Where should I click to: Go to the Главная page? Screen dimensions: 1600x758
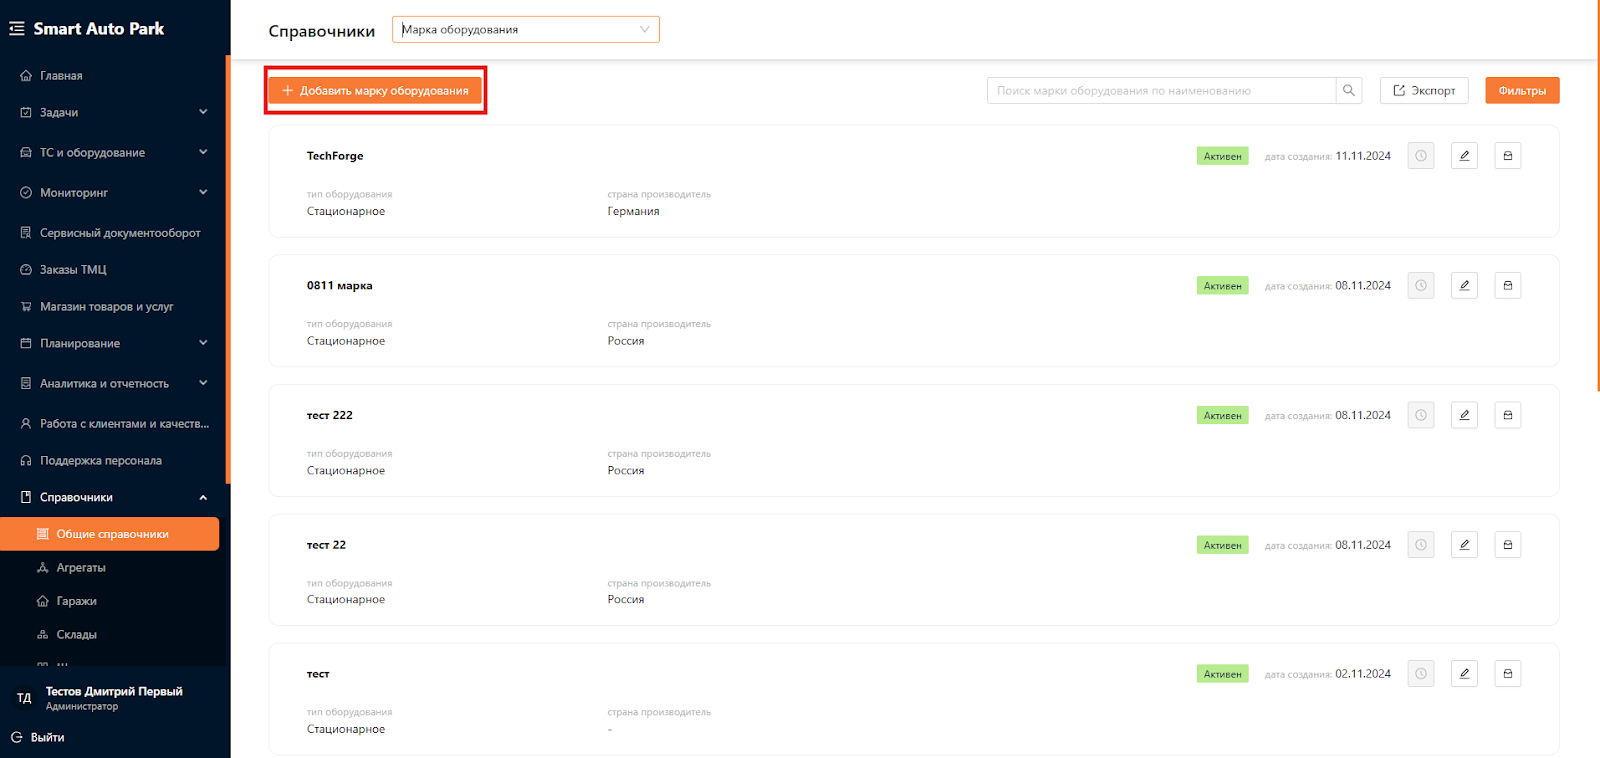click(61, 76)
